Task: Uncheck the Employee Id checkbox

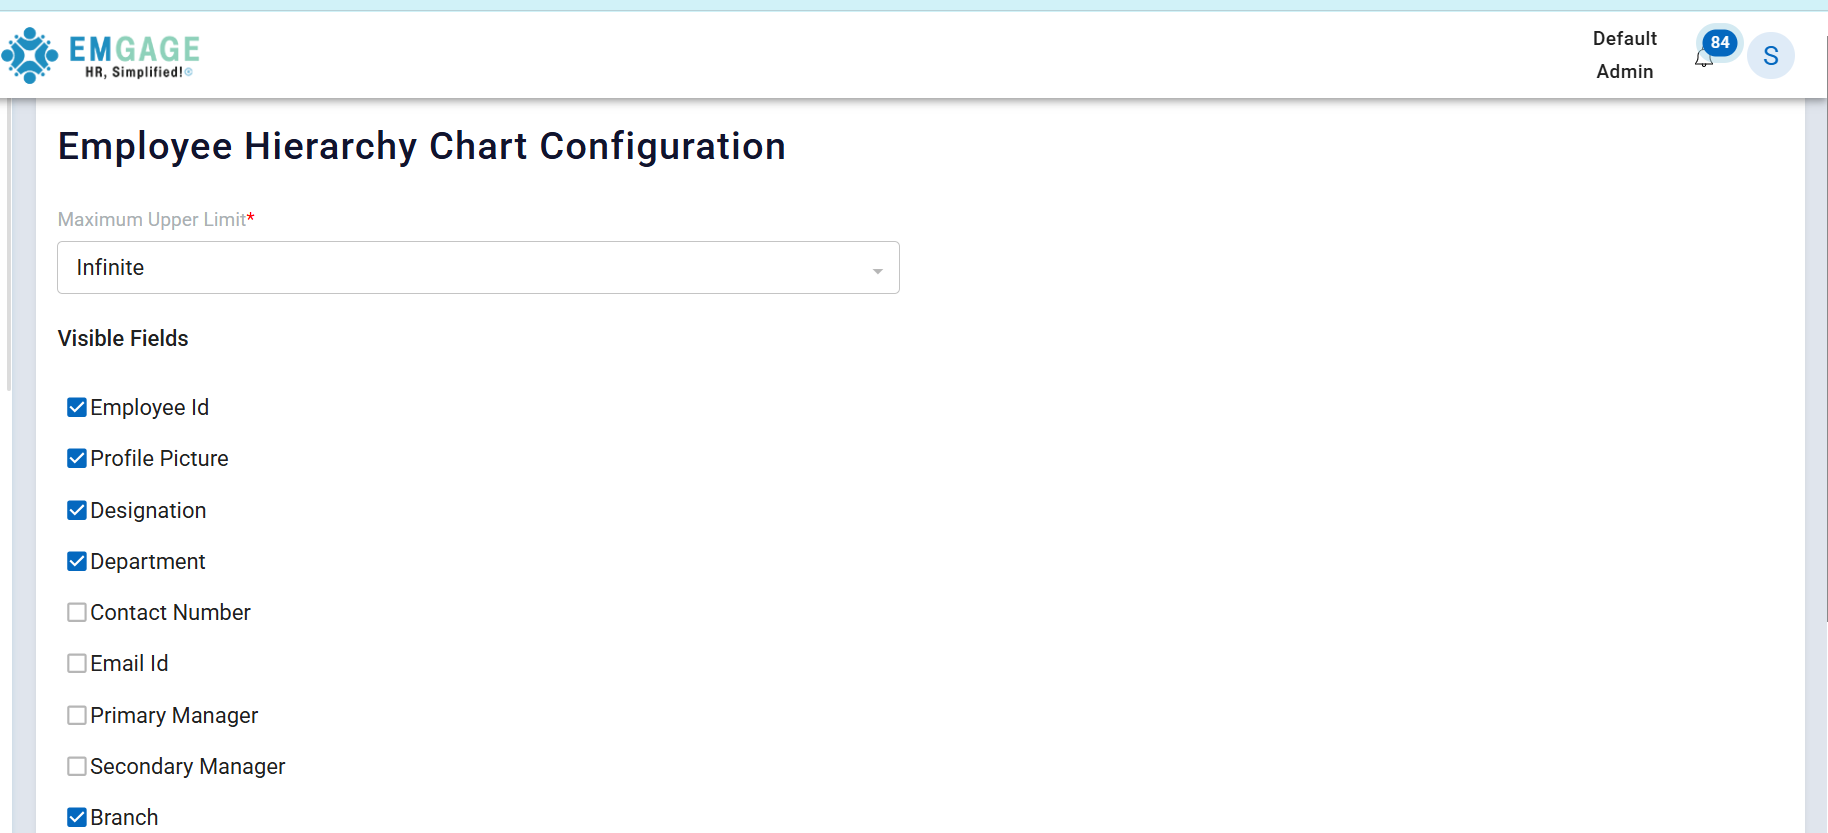Action: [x=77, y=407]
